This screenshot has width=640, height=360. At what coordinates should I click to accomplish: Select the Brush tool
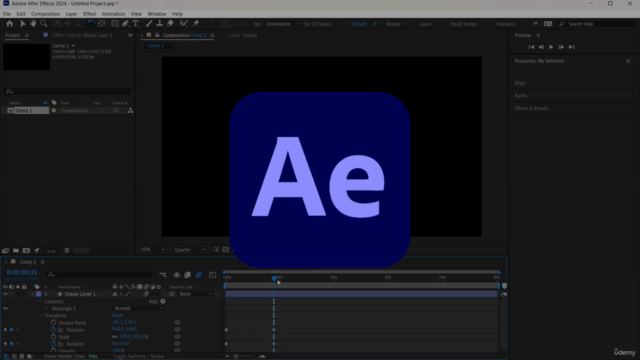coord(149,24)
